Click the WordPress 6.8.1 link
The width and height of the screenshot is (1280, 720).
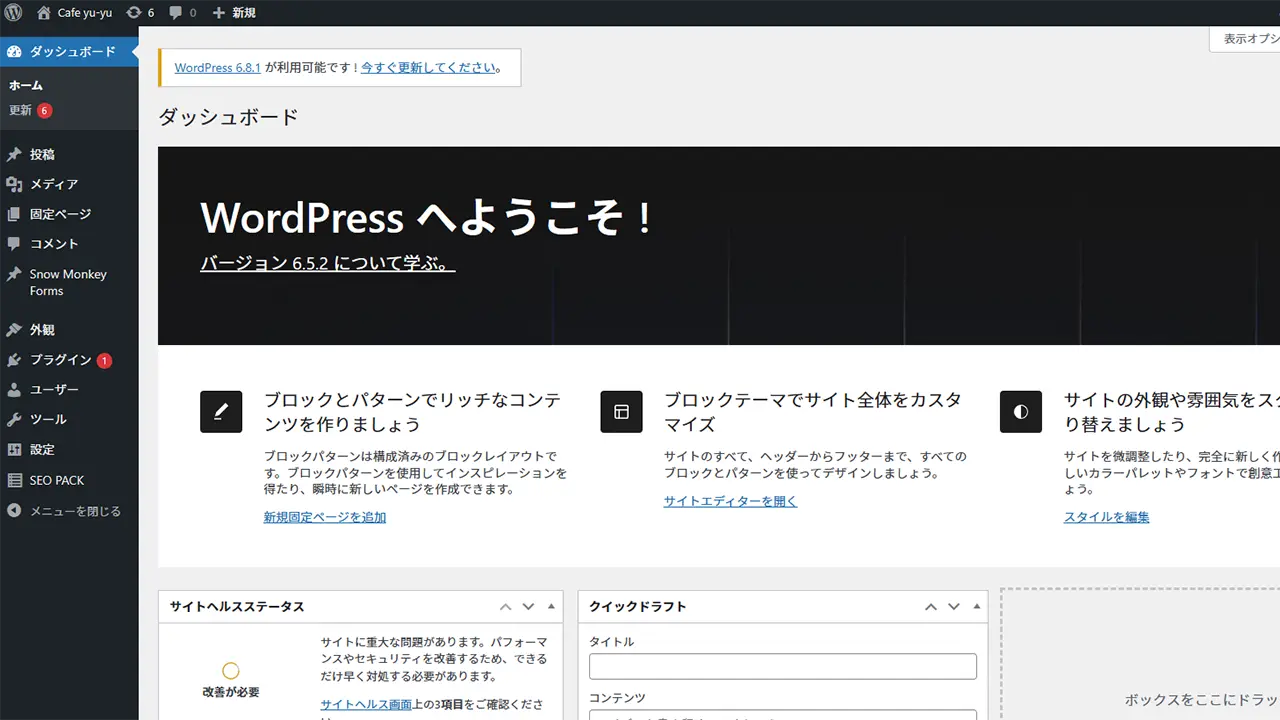[218, 68]
